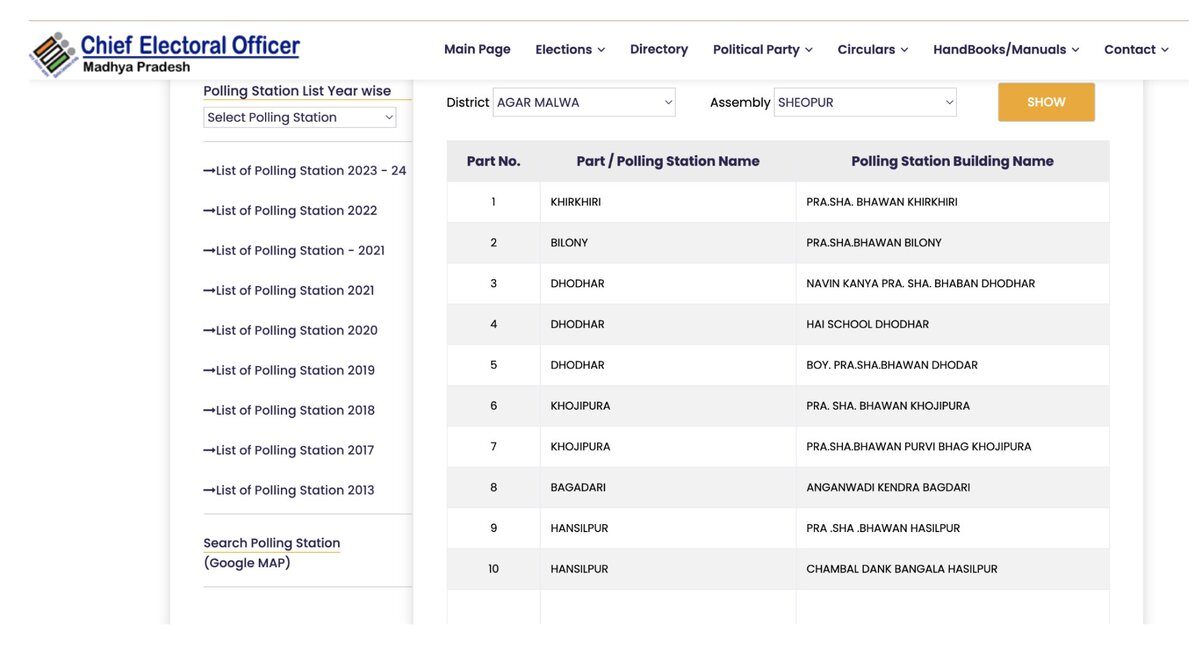Click the Part No. column header
The height and width of the screenshot is (652, 1200).
coord(493,161)
